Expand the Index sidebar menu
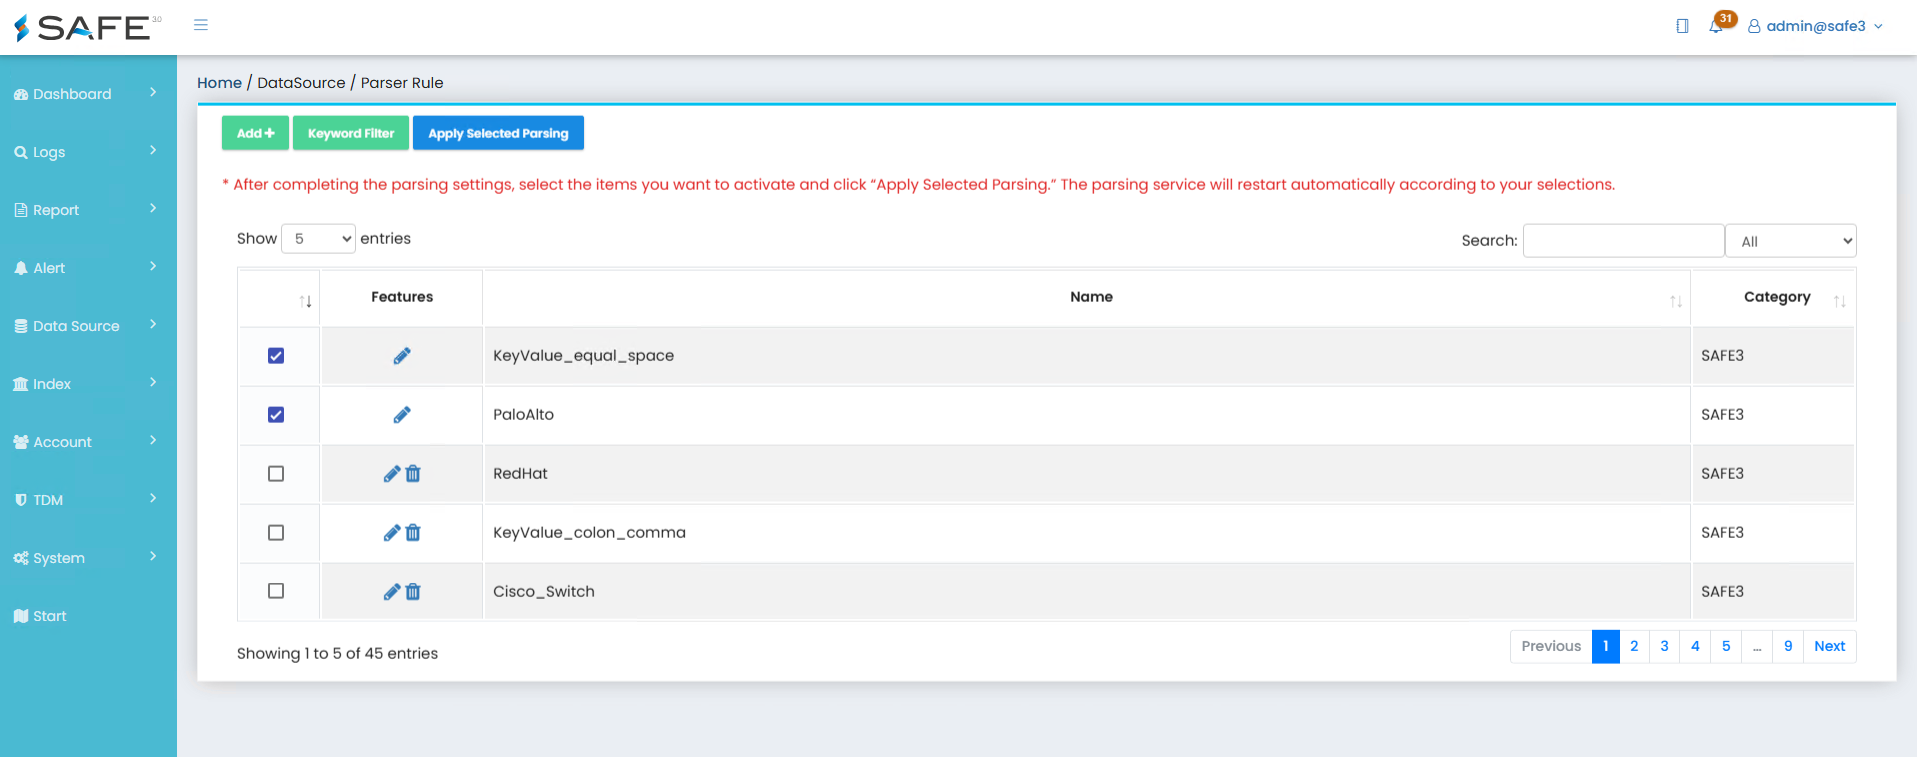The image size is (1917, 757). coord(88,384)
